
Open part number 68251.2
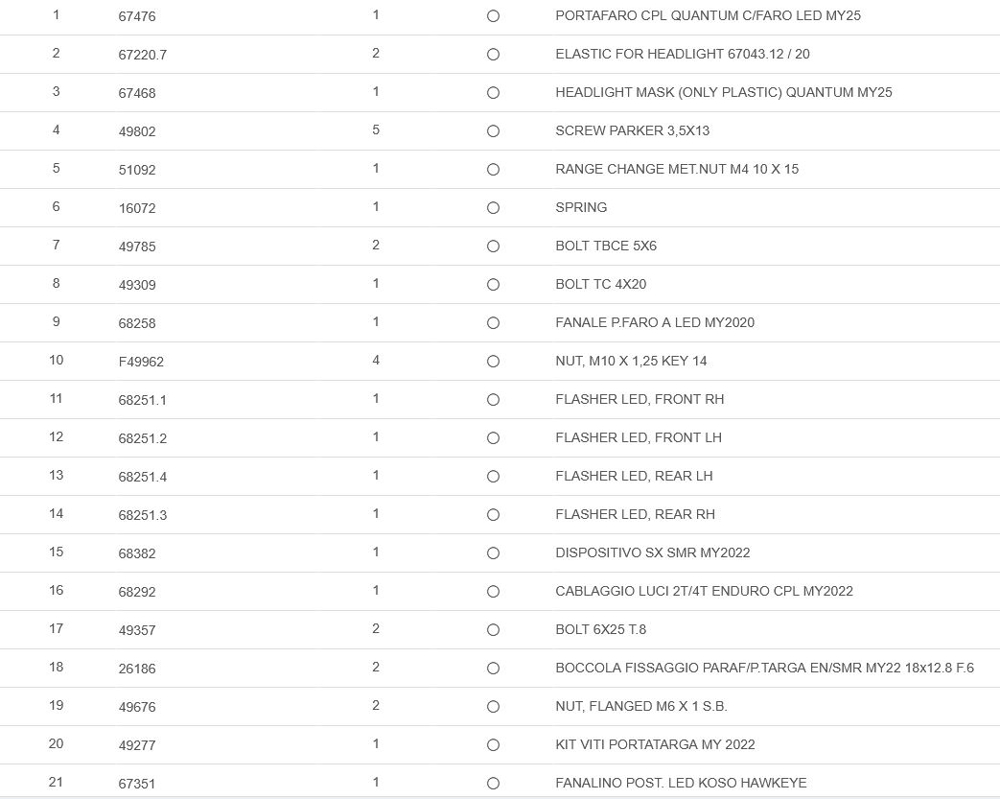pos(142,438)
